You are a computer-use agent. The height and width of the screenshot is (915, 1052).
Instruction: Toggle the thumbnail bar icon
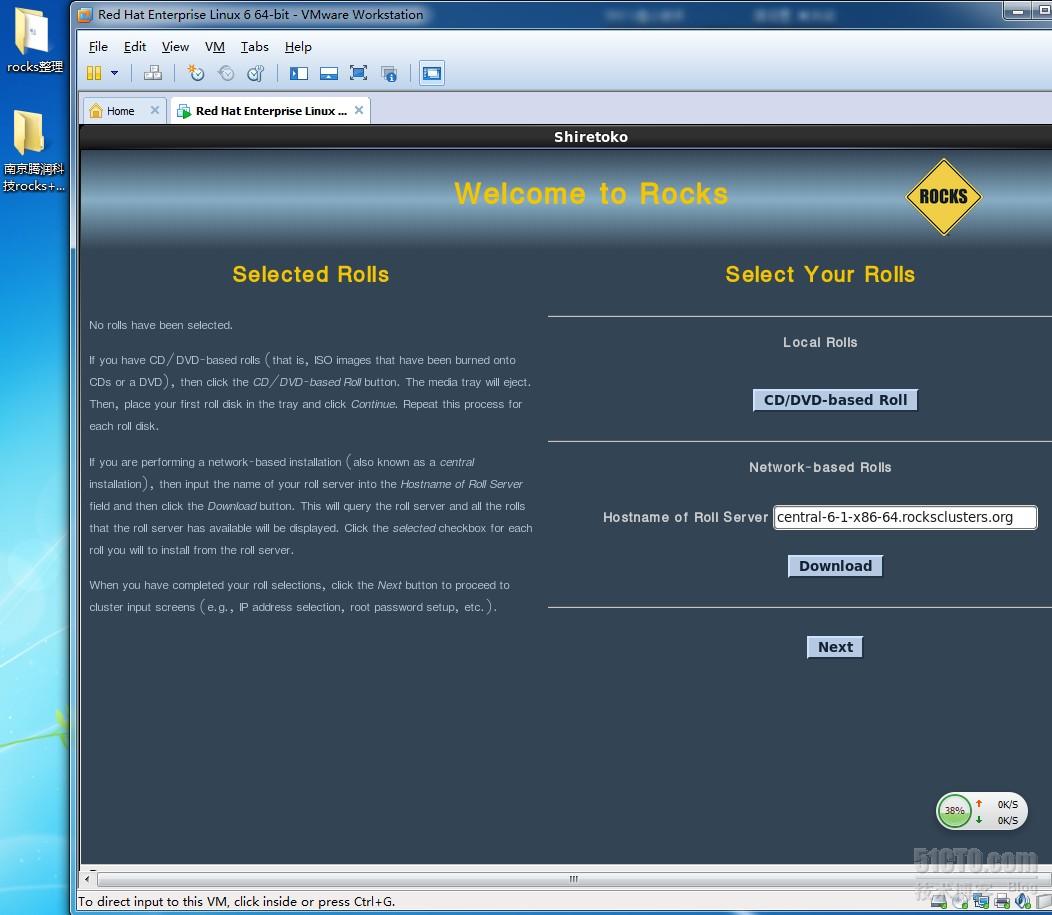tap(329, 73)
